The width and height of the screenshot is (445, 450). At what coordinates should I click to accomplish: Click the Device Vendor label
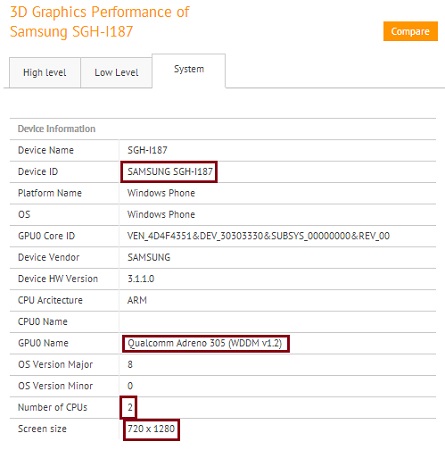tap(49, 257)
